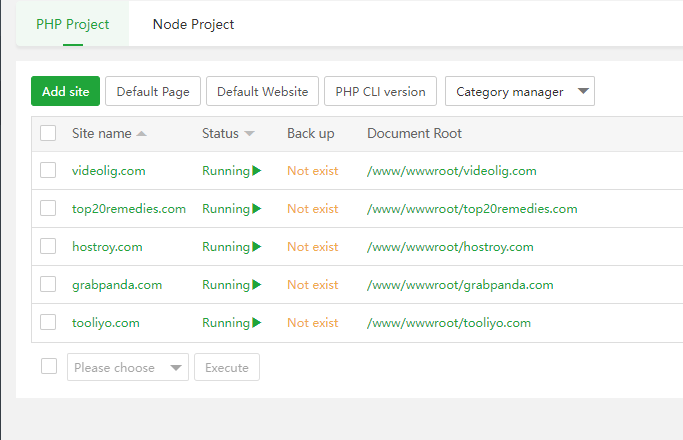Click the play icon for top20remedies.com status
This screenshot has height=440, width=683.
(x=257, y=208)
